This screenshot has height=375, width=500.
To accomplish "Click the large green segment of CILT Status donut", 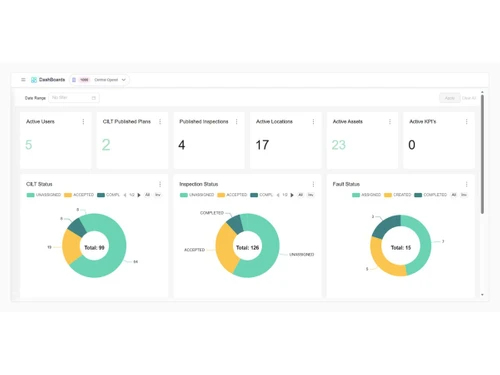I will pos(115,253).
